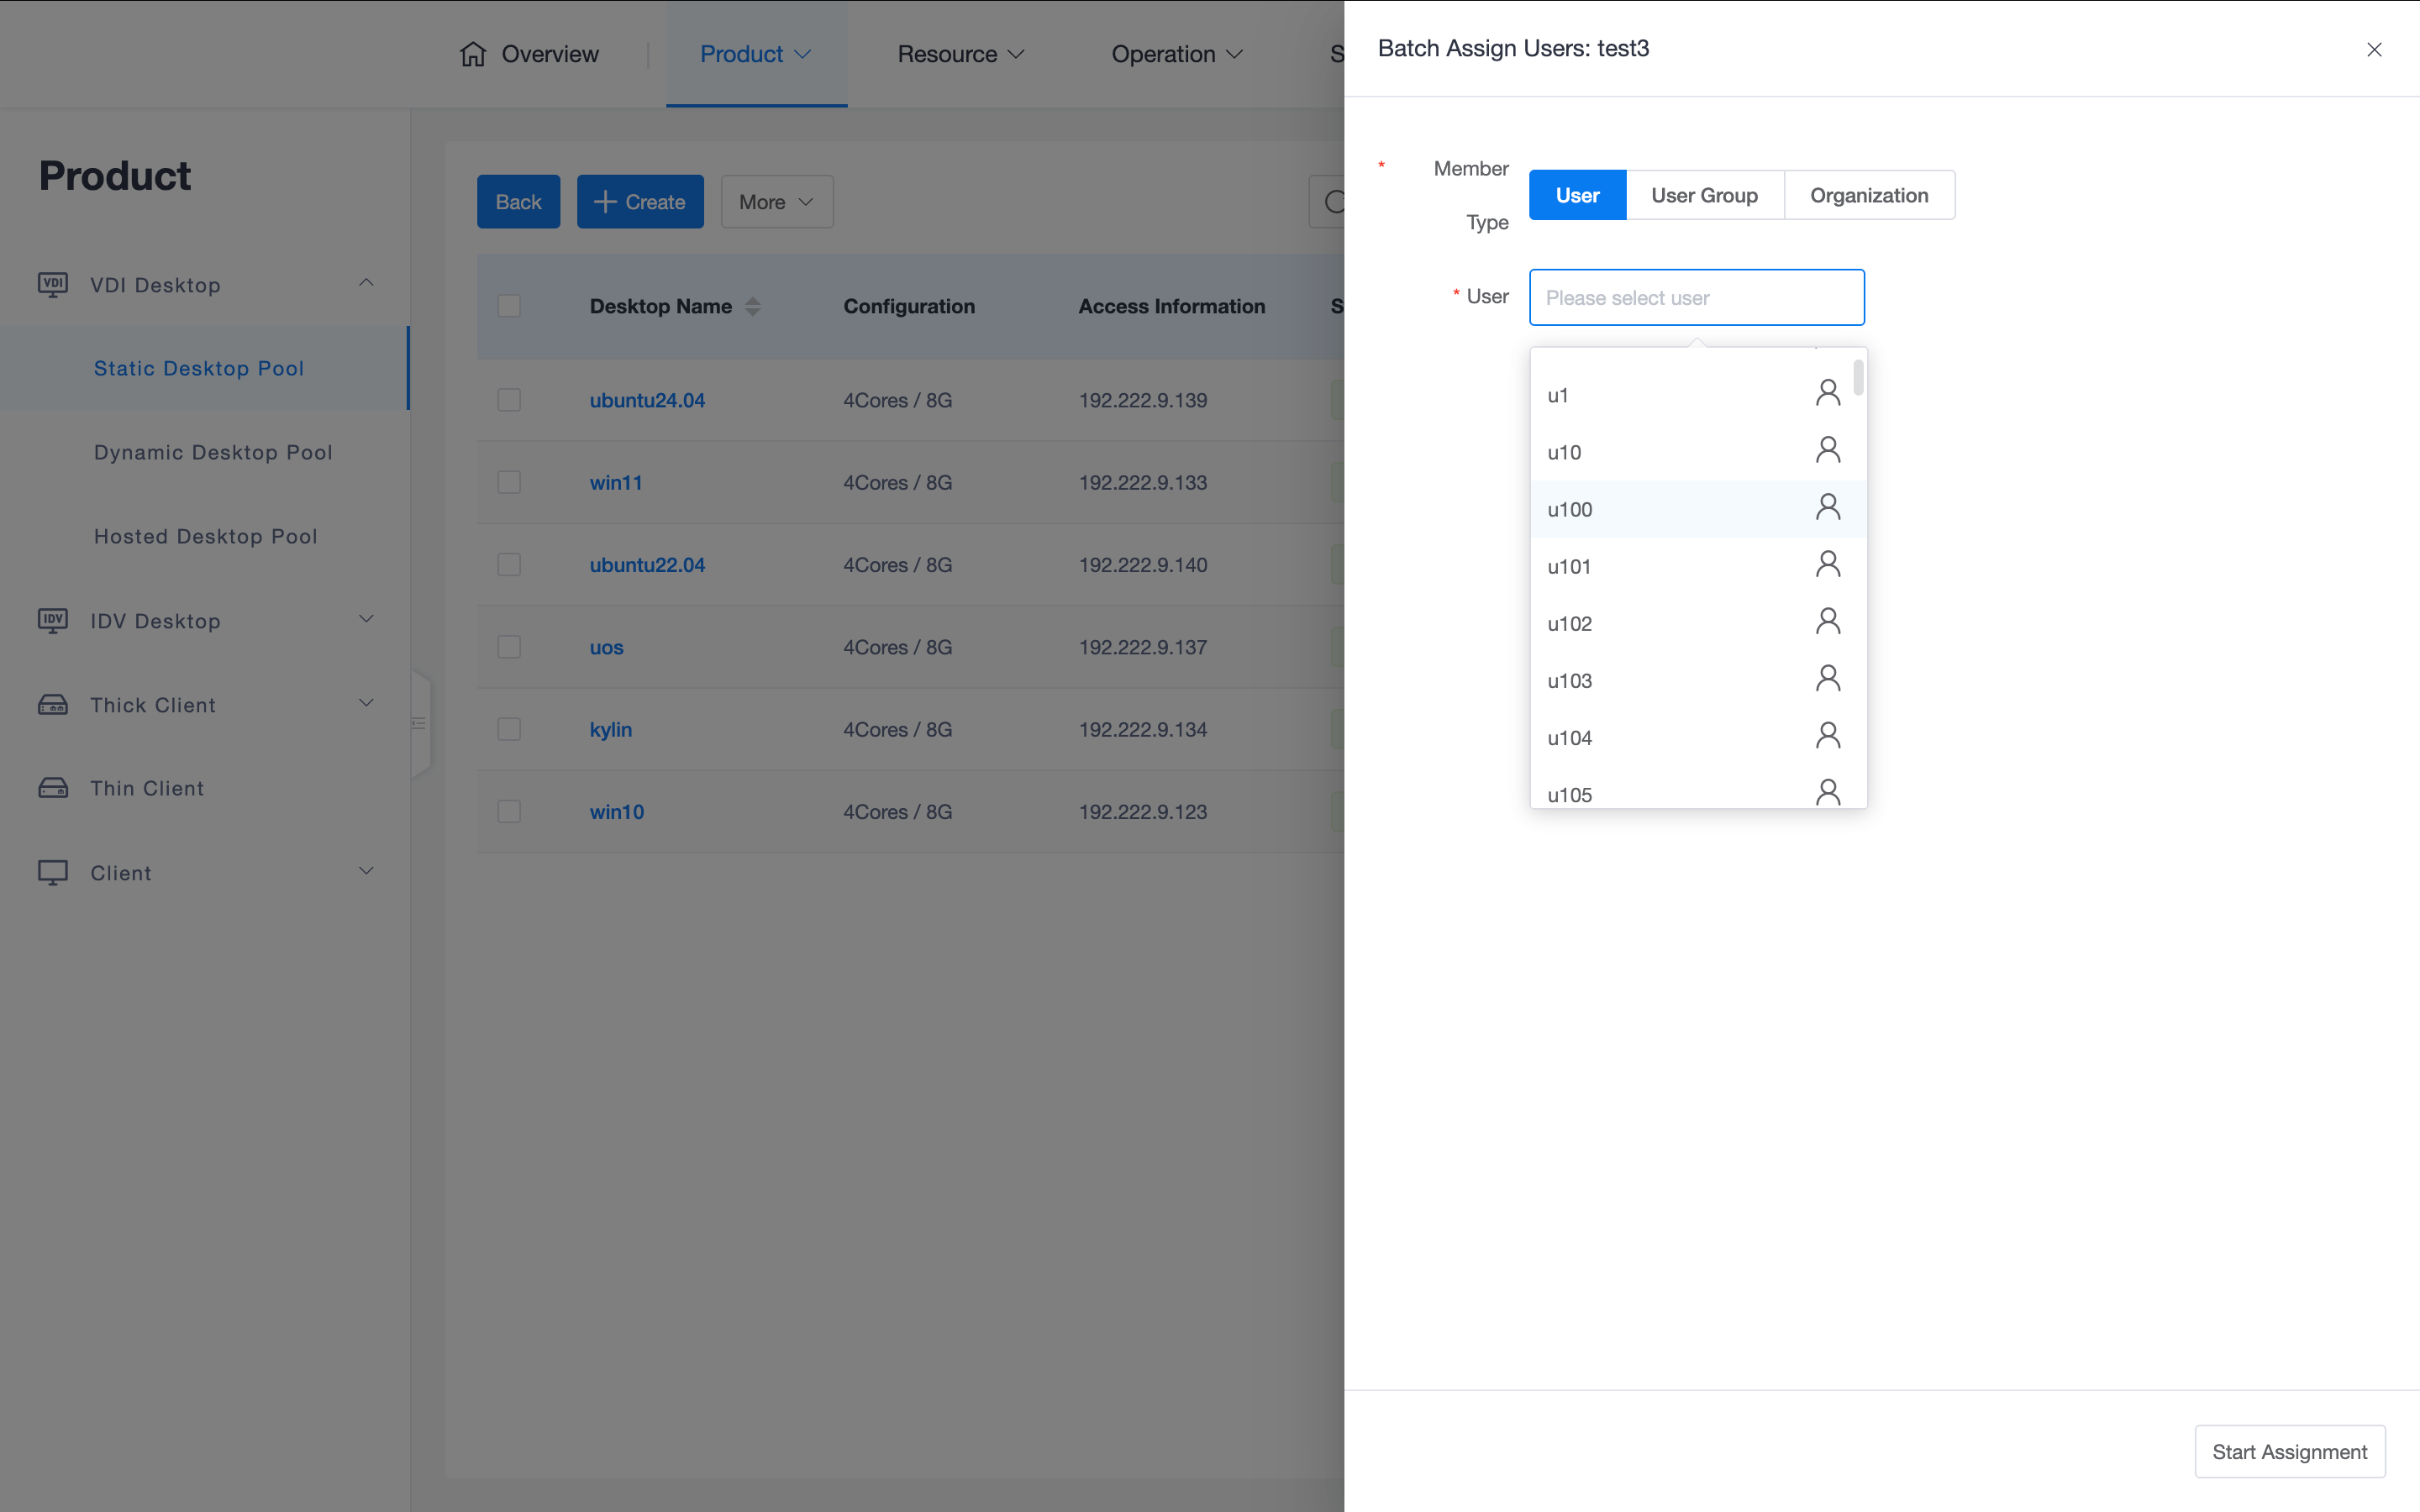Click the Thick Client device icon
This screenshot has height=1512, width=2420.
point(53,705)
